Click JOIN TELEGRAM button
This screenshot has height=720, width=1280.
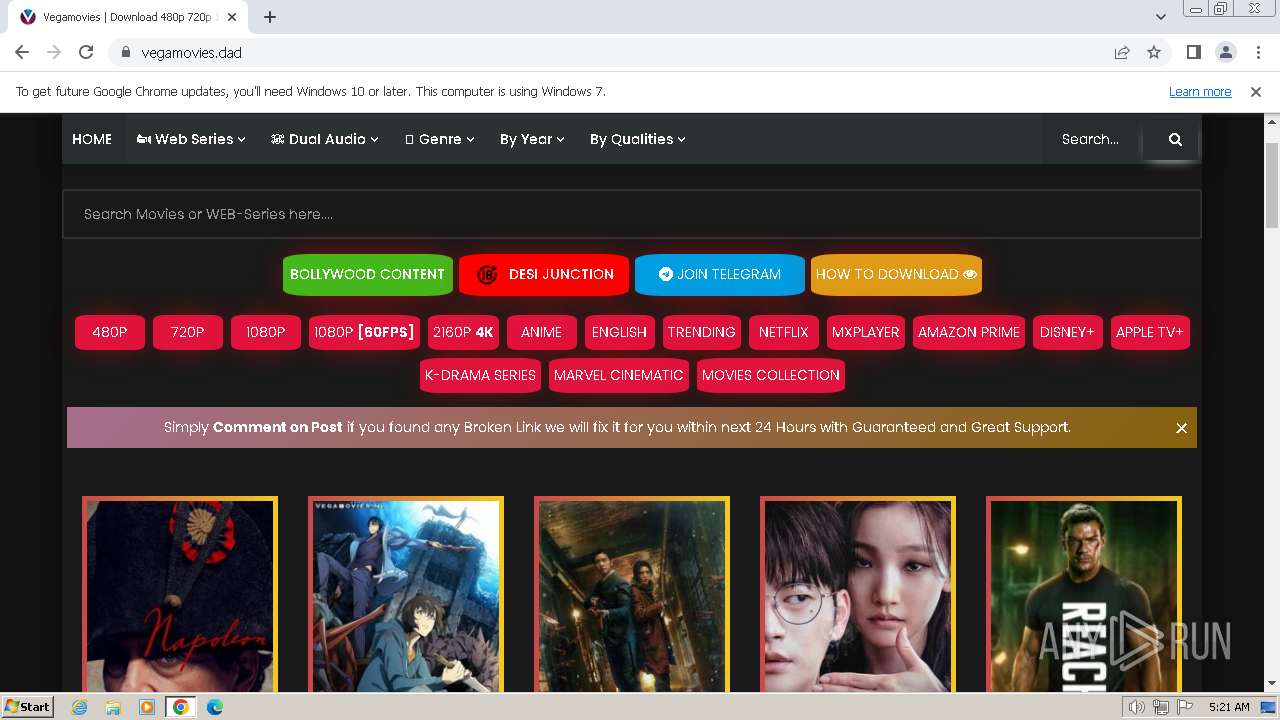tap(720, 274)
